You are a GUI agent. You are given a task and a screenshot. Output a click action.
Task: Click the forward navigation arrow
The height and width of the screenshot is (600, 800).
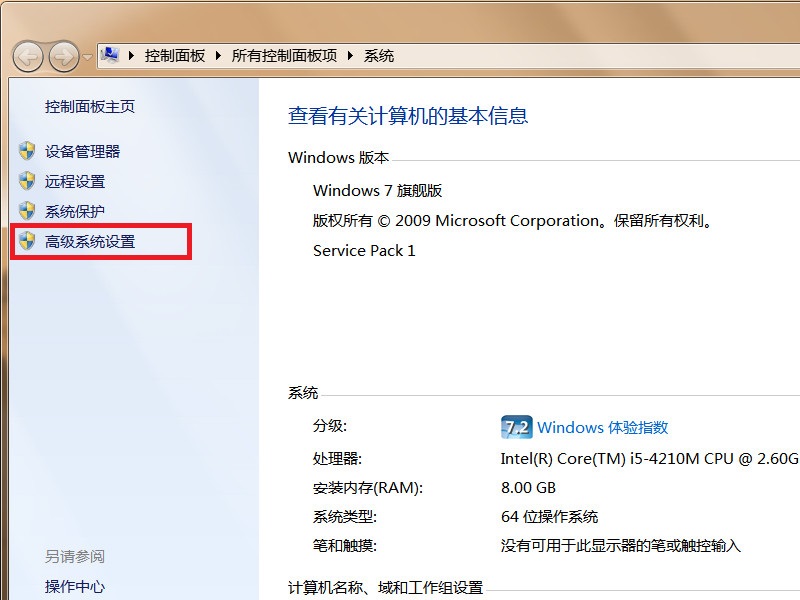click(62, 57)
